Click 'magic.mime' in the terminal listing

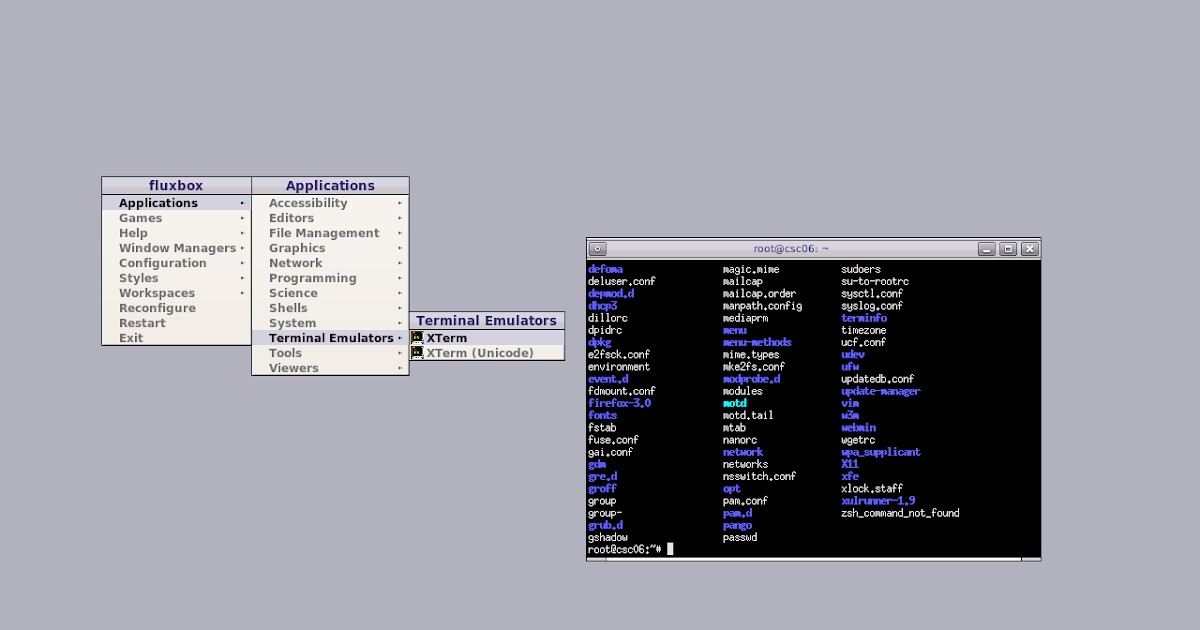point(751,269)
